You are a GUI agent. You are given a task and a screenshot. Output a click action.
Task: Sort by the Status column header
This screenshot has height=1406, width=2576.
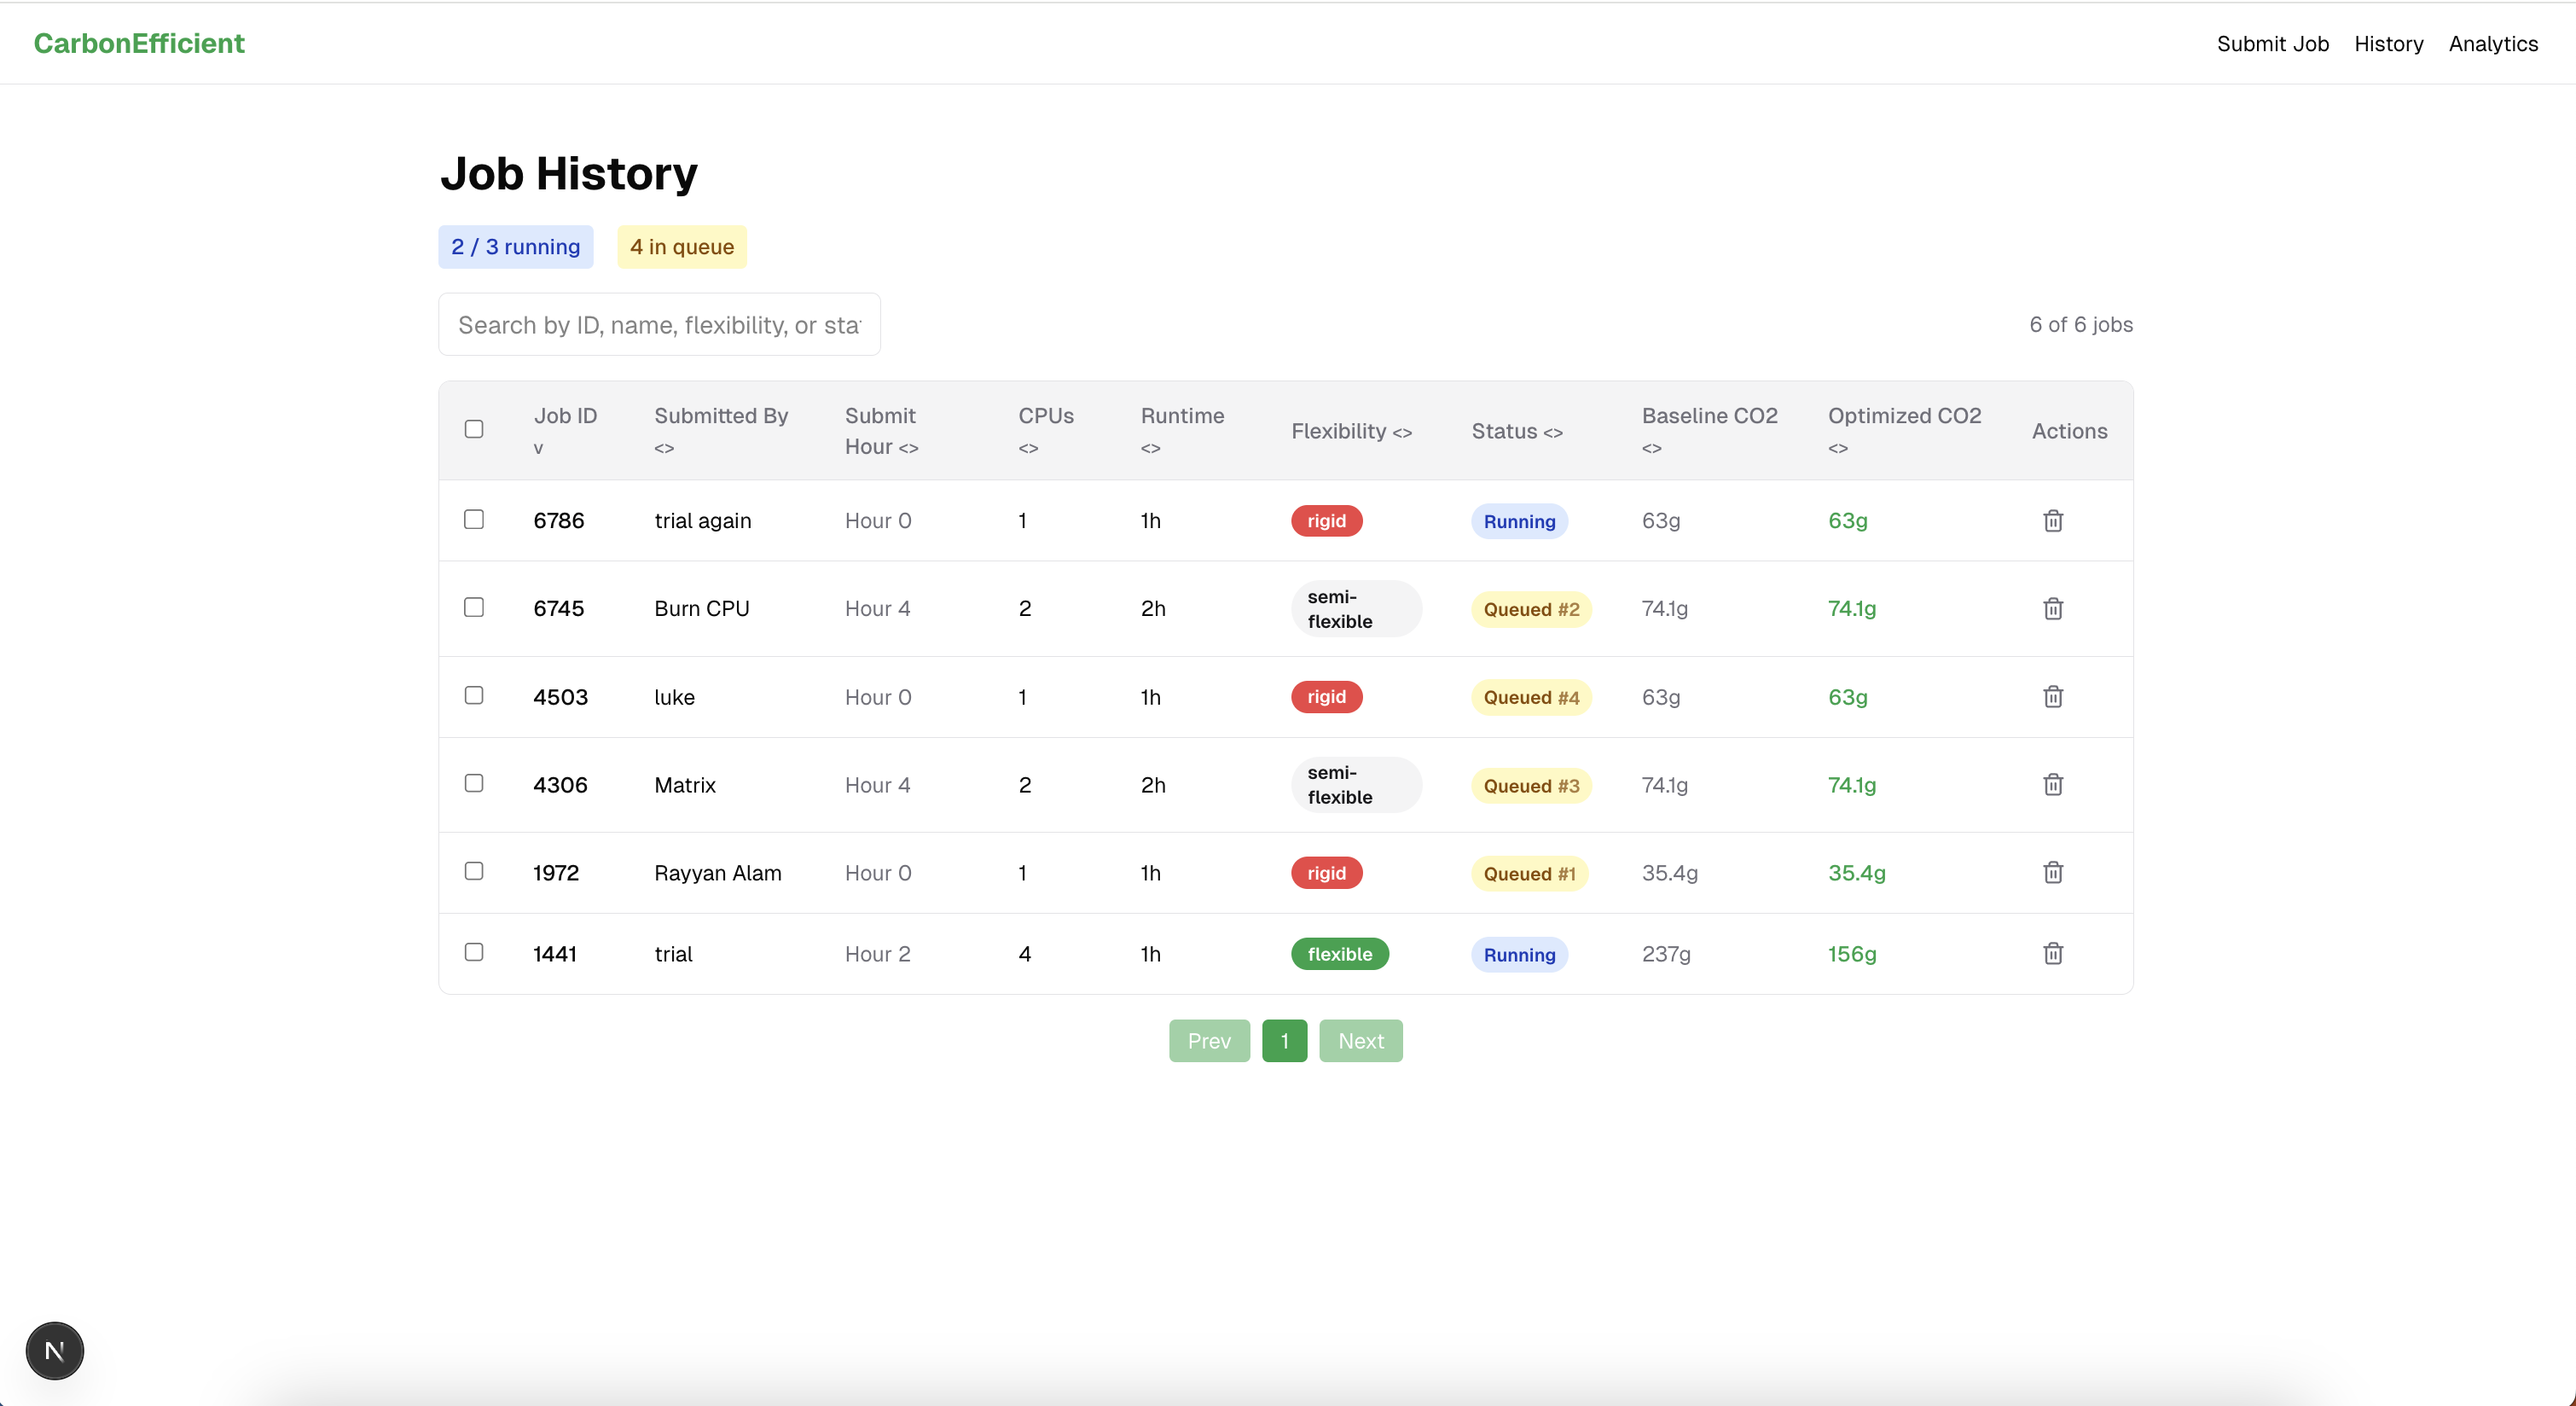[x=1516, y=431]
